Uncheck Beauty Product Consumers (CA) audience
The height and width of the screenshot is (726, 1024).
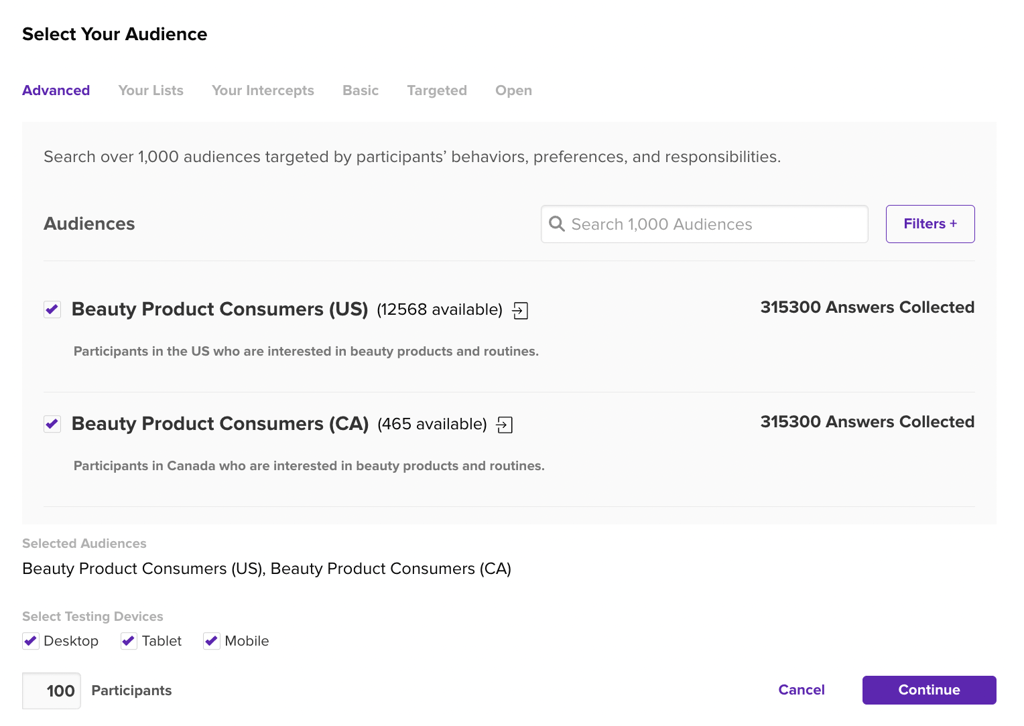click(52, 424)
